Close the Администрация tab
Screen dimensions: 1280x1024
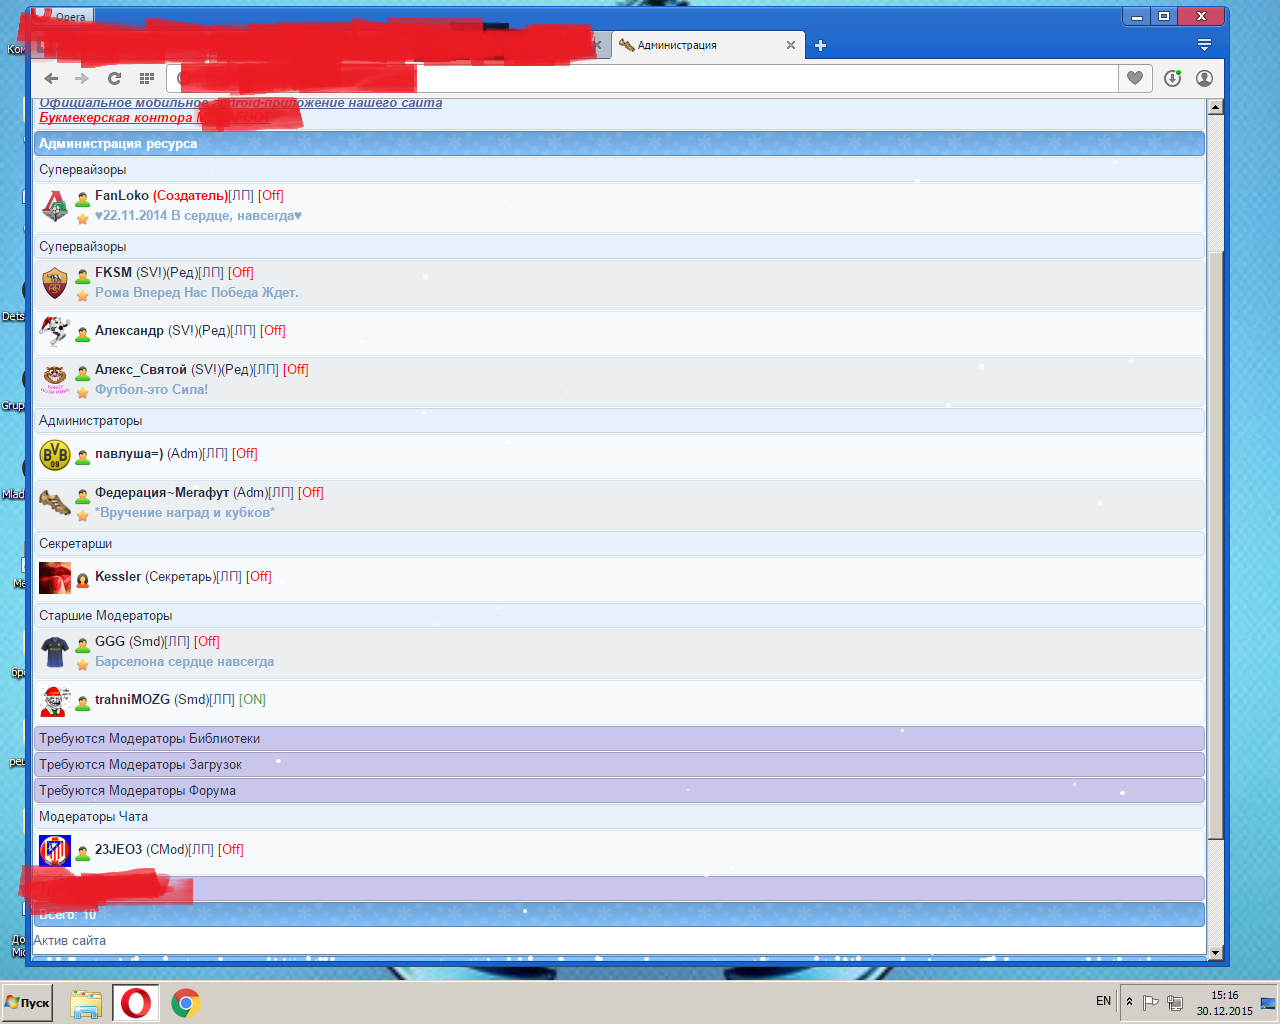point(791,45)
